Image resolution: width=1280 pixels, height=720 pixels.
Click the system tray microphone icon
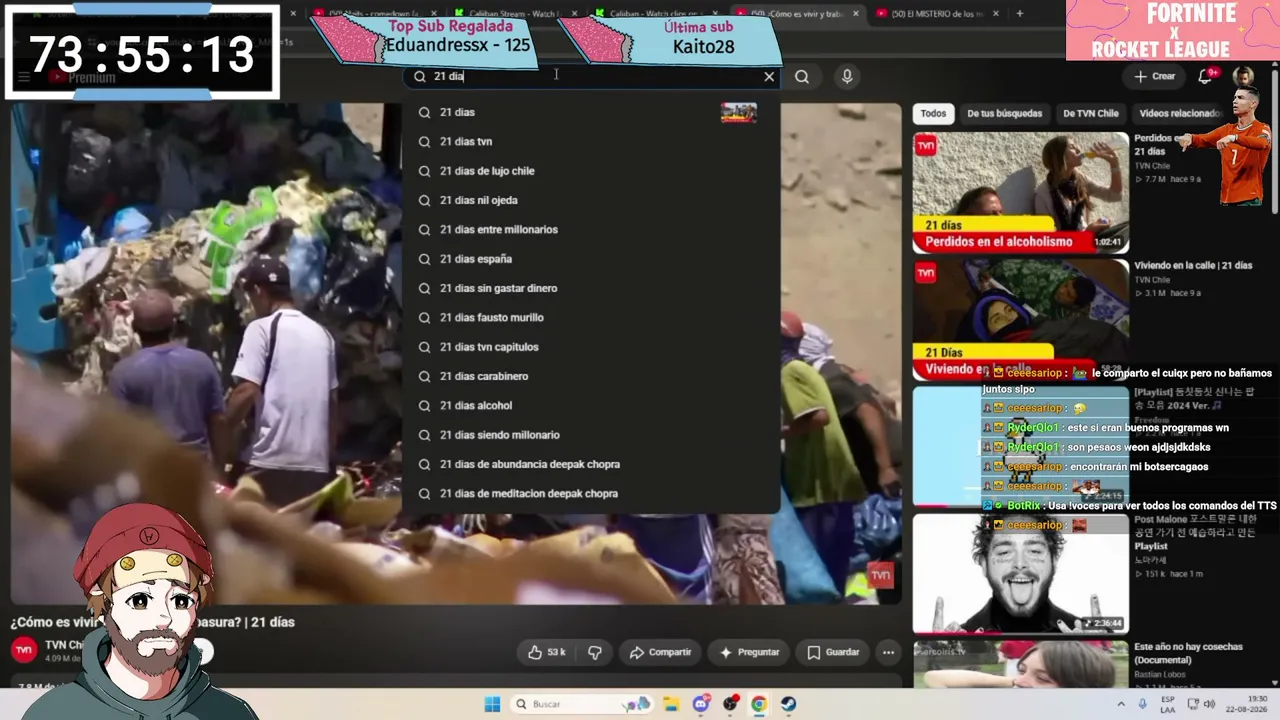(x=1142, y=704)
